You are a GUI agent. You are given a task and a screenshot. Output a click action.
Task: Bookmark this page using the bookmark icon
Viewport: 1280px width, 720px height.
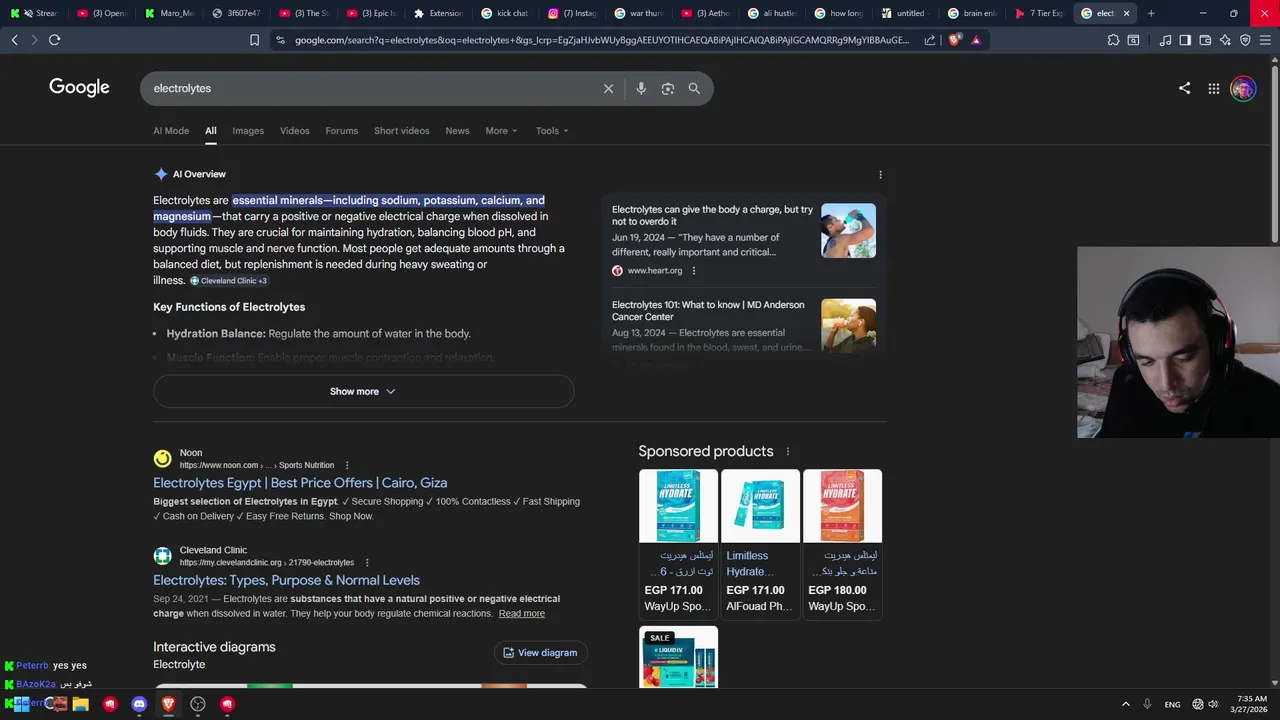pyautogui.click(x=254, y=40)
